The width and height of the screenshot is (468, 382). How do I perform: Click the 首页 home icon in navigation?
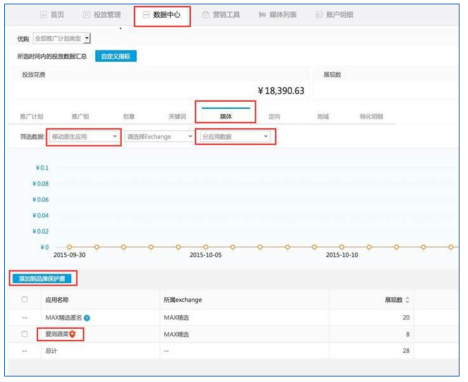(43, 15)
